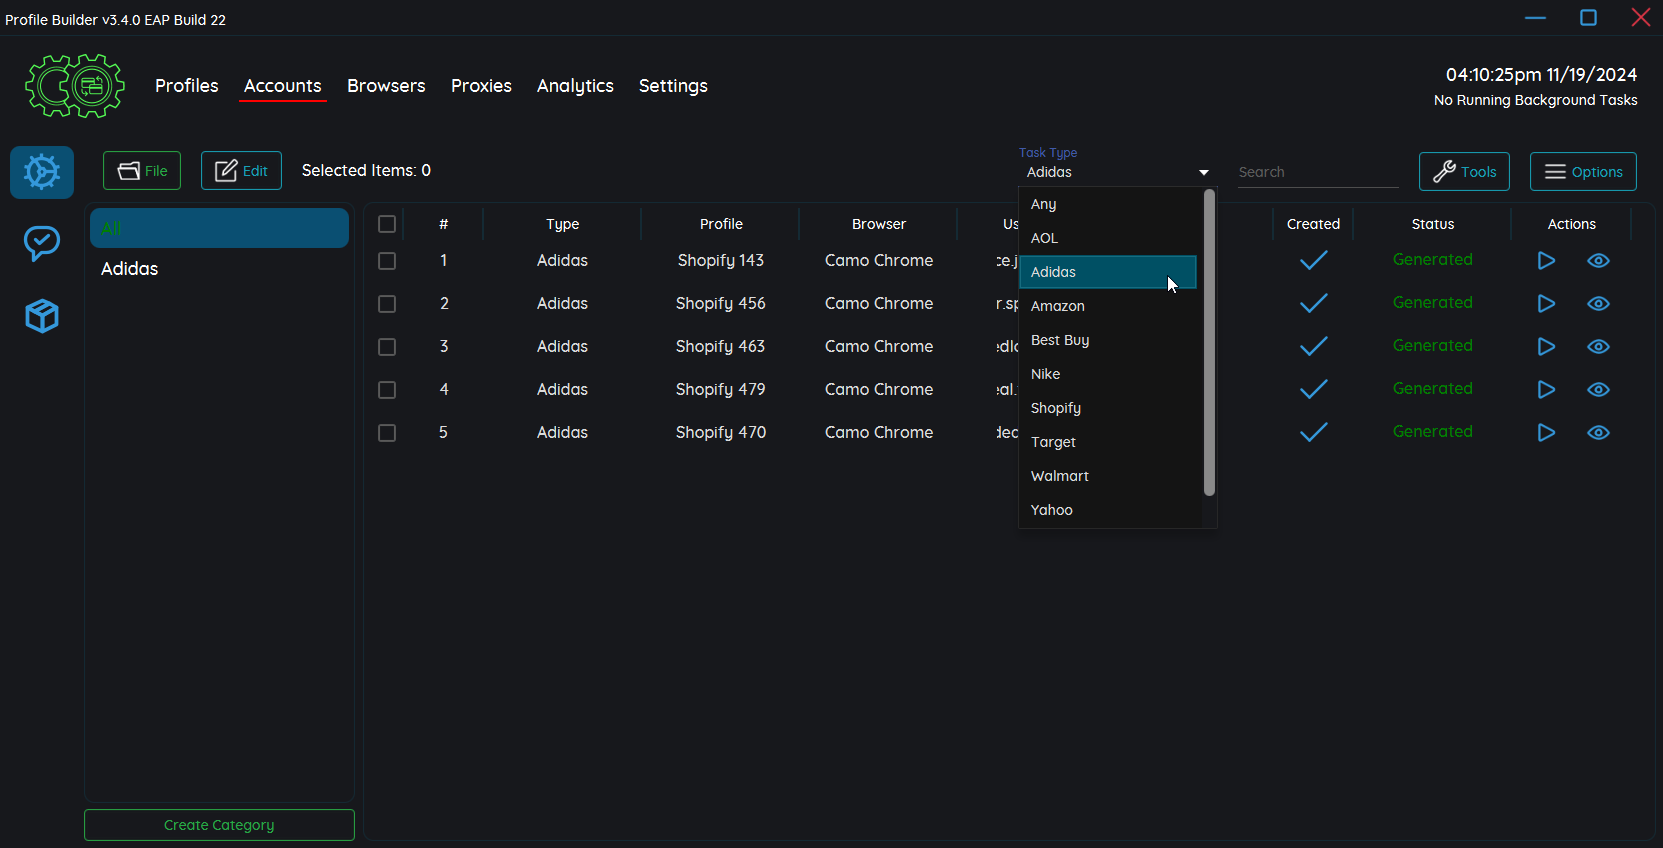Check the select-all header checkbox
Viewport: 1663px width, 848px height.
click(387, 224)
